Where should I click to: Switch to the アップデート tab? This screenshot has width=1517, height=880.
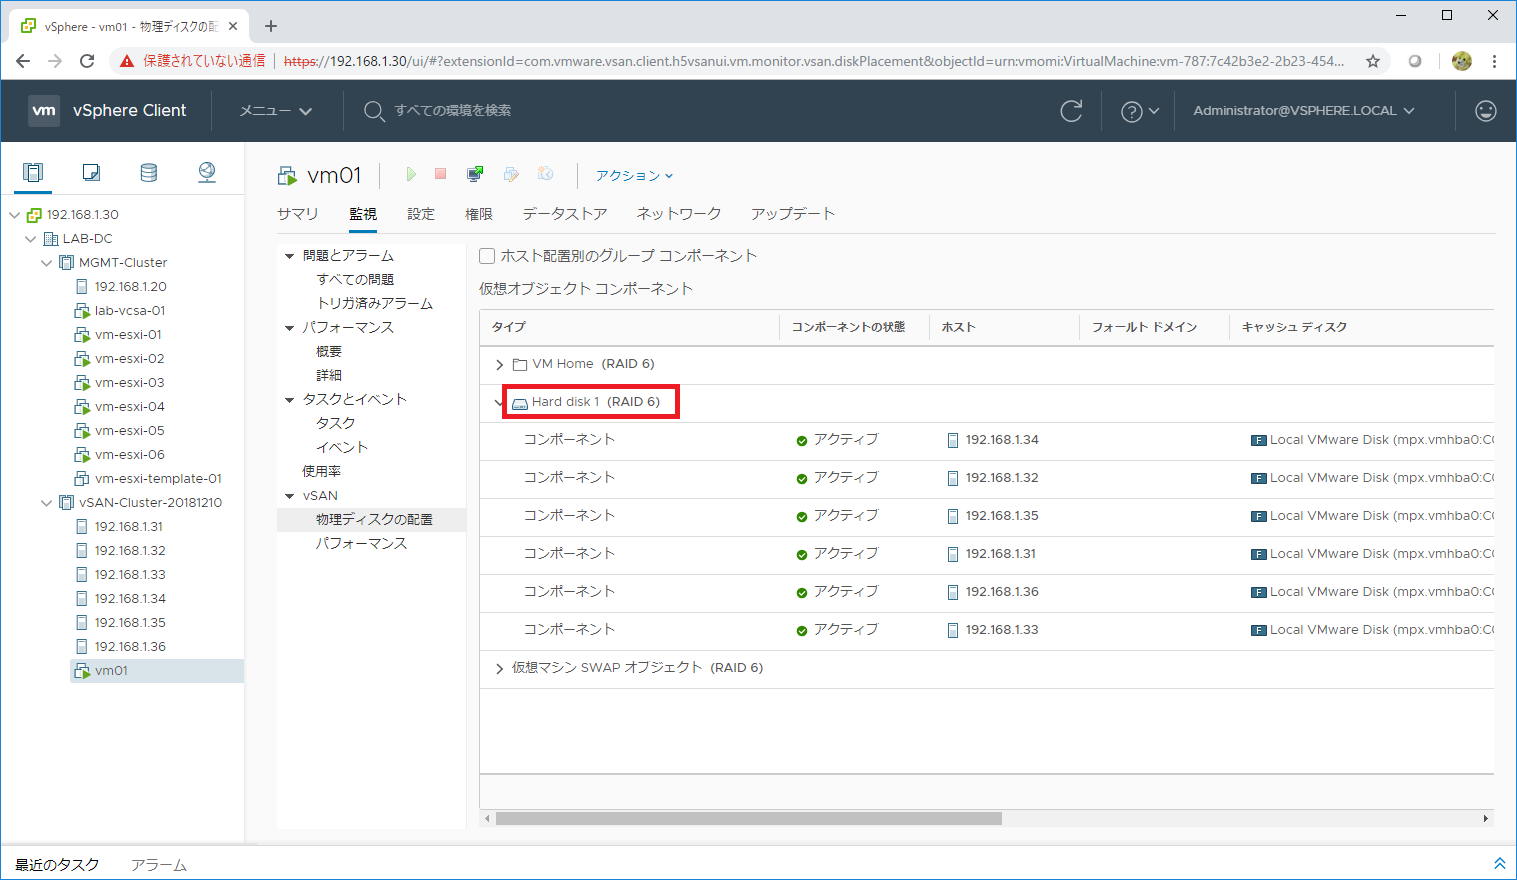(793, 214)
